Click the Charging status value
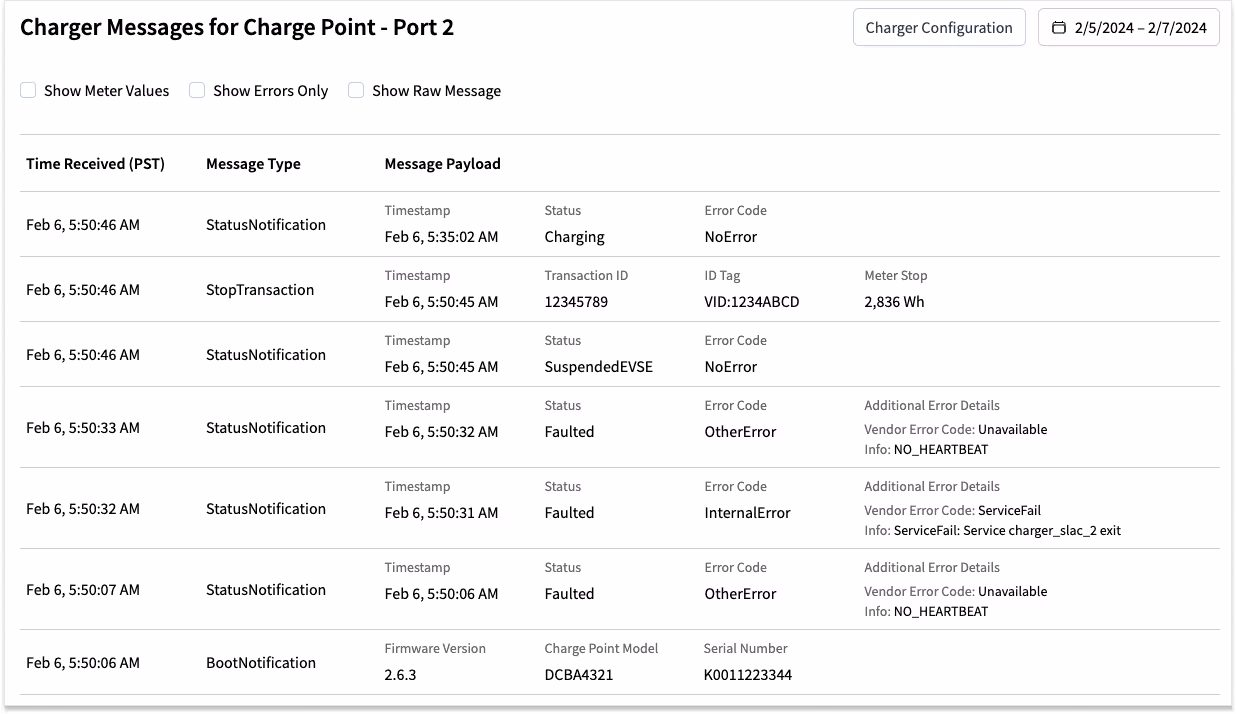1236x714 pixels. tap(574, 237)
